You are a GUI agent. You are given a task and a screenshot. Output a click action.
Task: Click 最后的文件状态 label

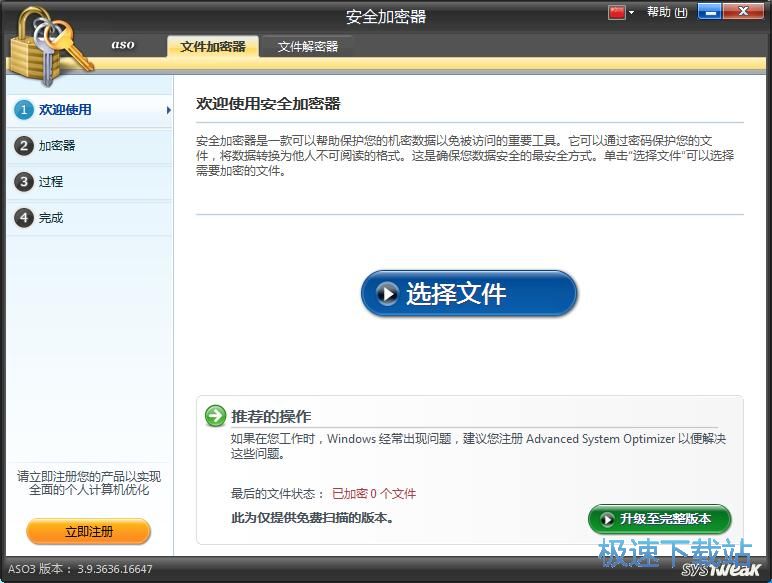(x=277, y=493)
